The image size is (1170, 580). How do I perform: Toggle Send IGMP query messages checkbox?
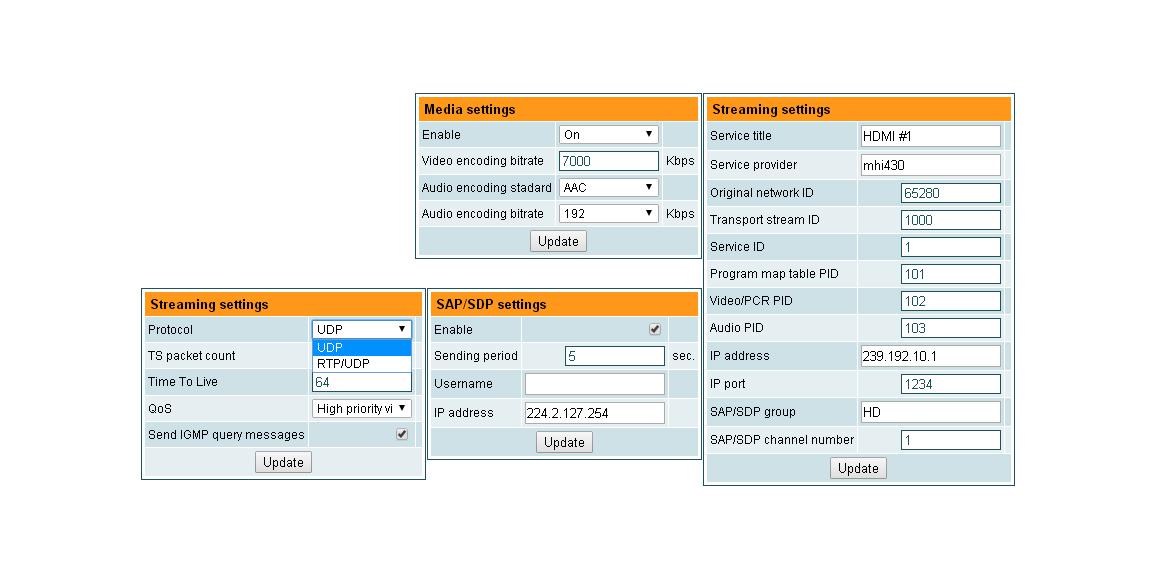(403, 435)
